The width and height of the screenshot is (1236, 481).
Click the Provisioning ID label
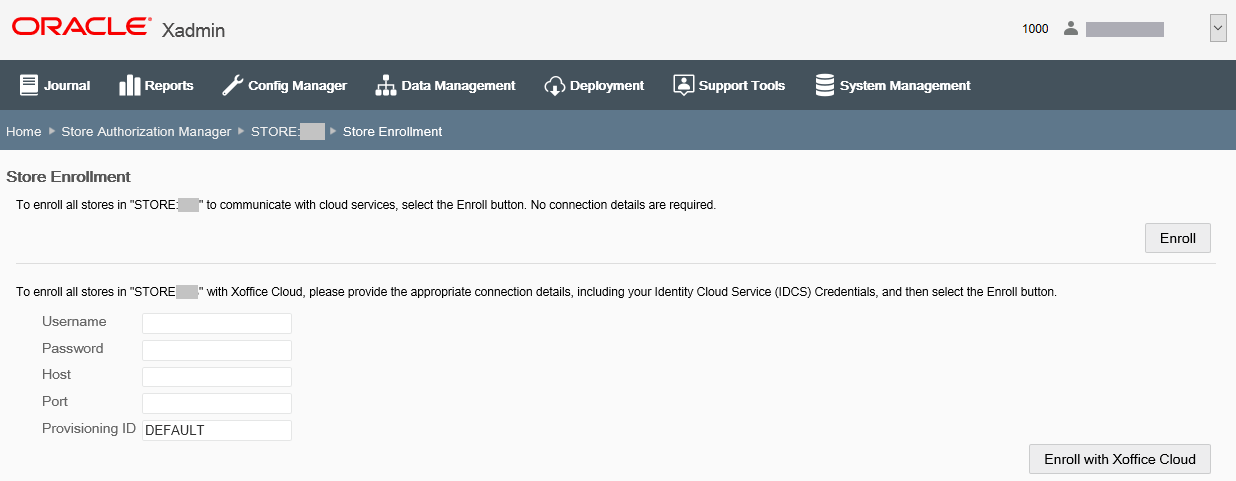tap(89, 428)
